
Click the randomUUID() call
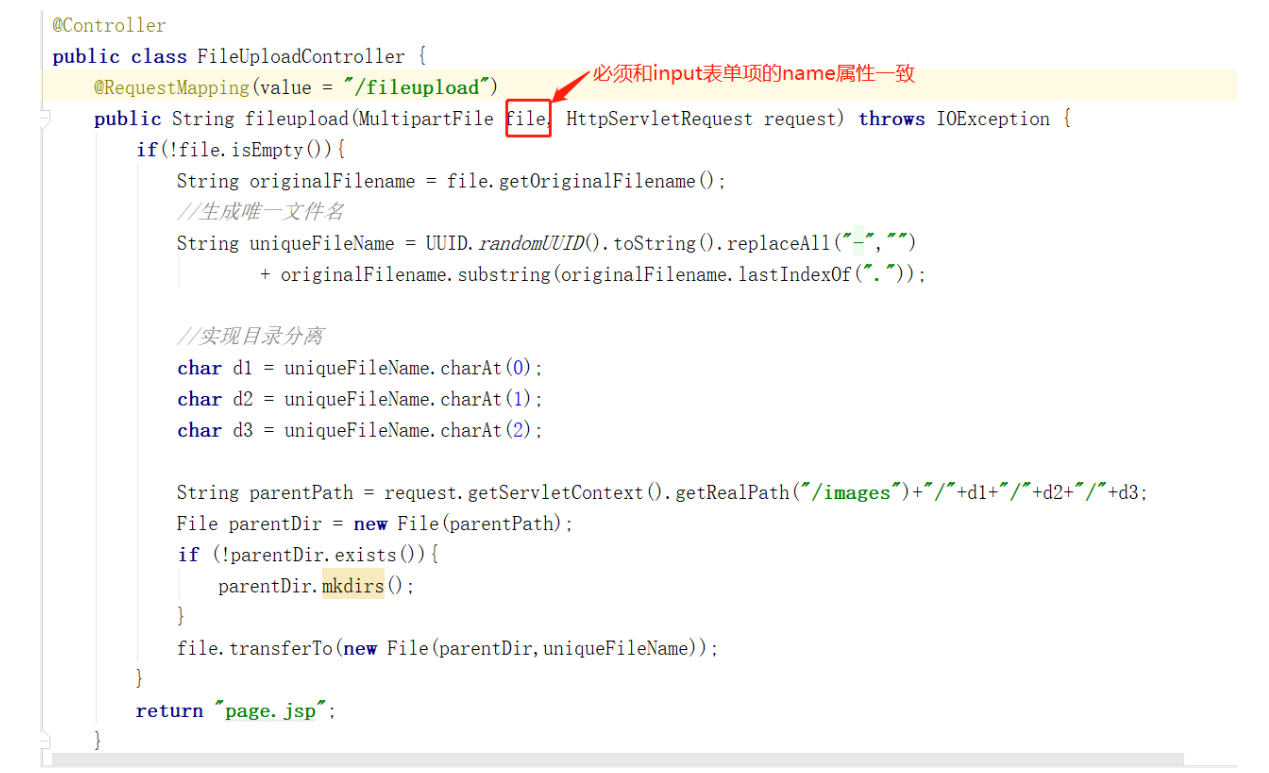(541, 243)
